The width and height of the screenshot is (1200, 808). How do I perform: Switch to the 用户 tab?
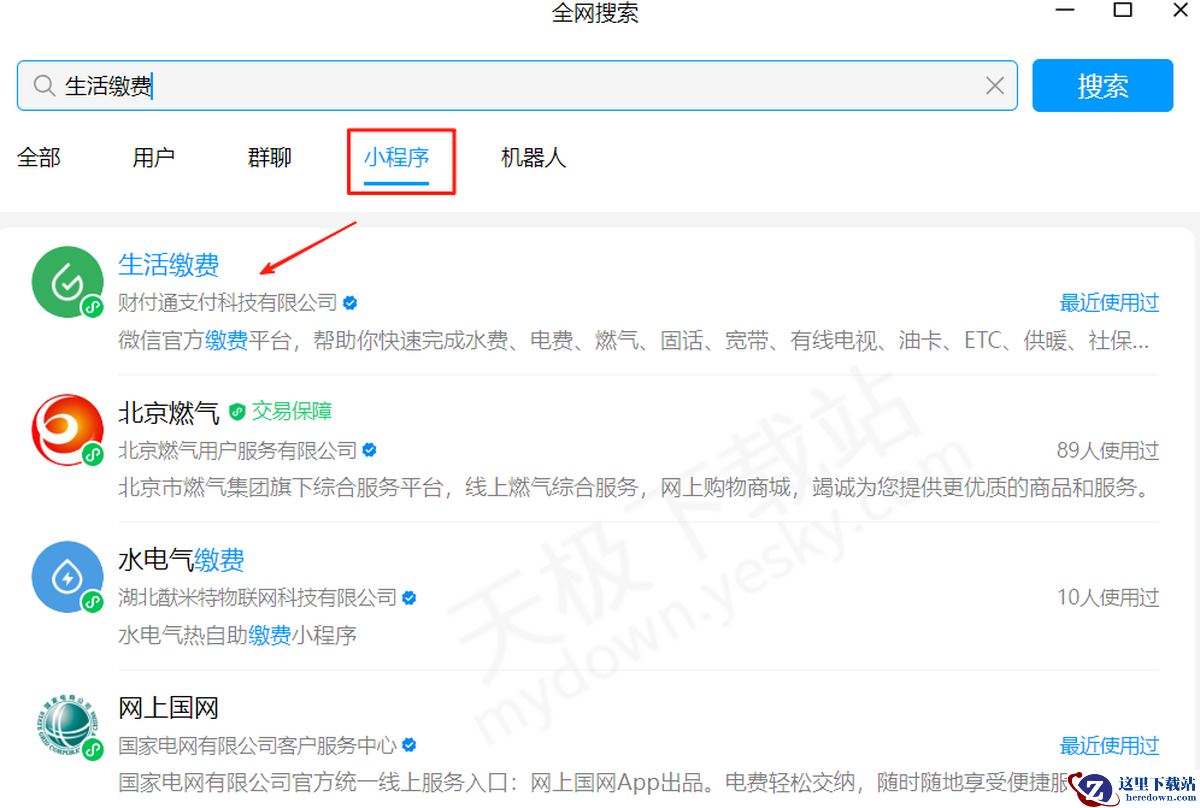(154, 158)
